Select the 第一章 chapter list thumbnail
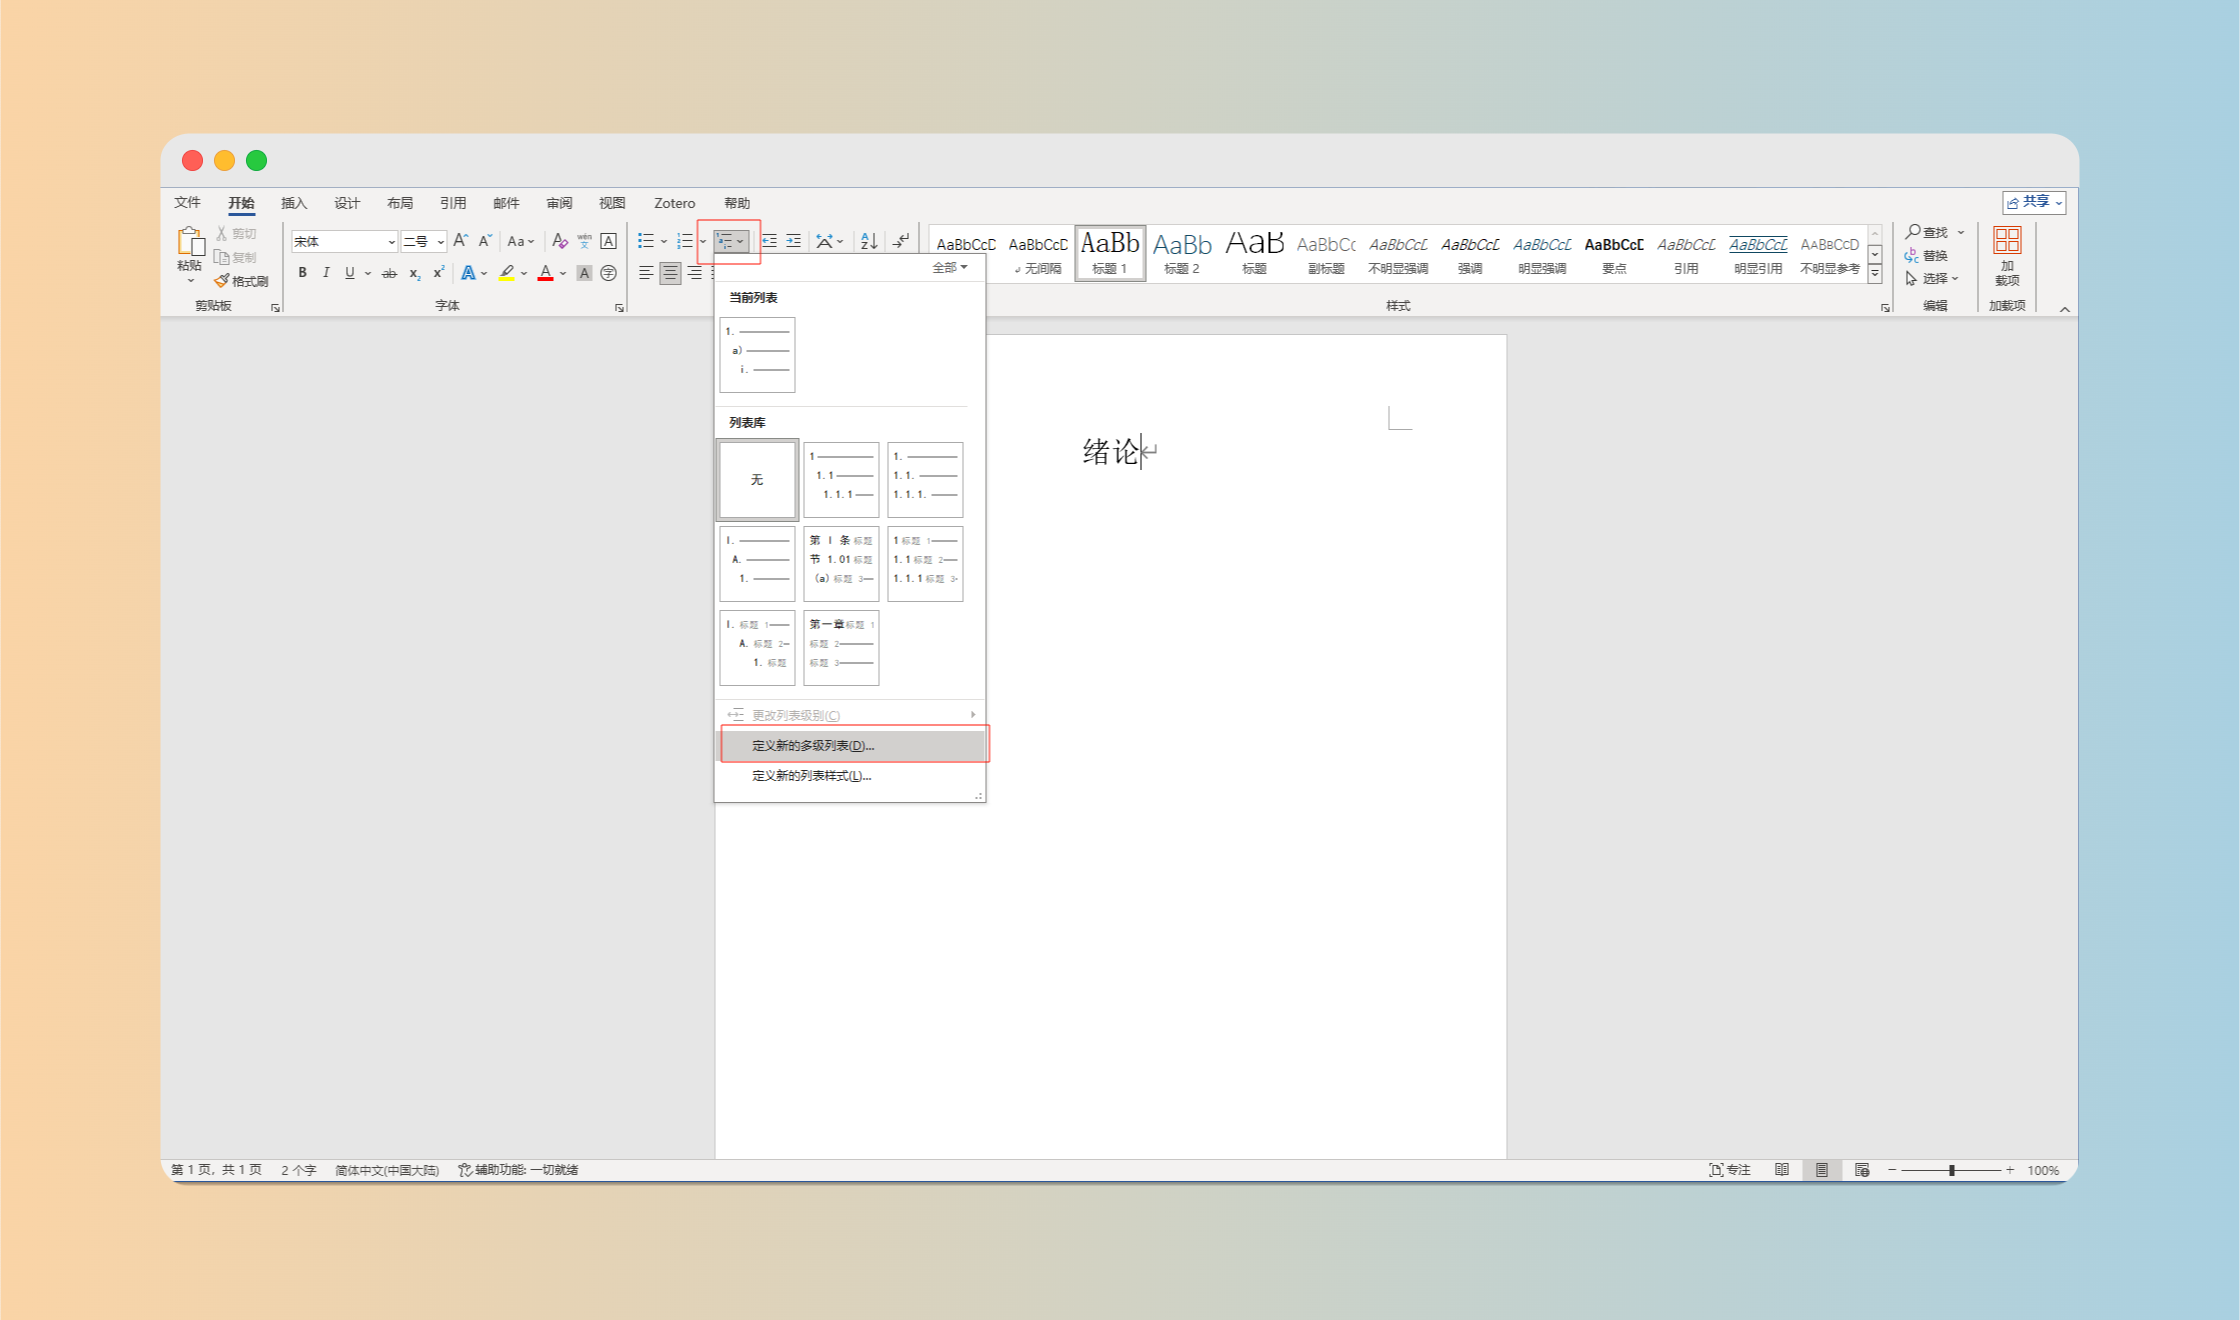The height and width of the screenshot is (1320, 2240). coord(841,647)
